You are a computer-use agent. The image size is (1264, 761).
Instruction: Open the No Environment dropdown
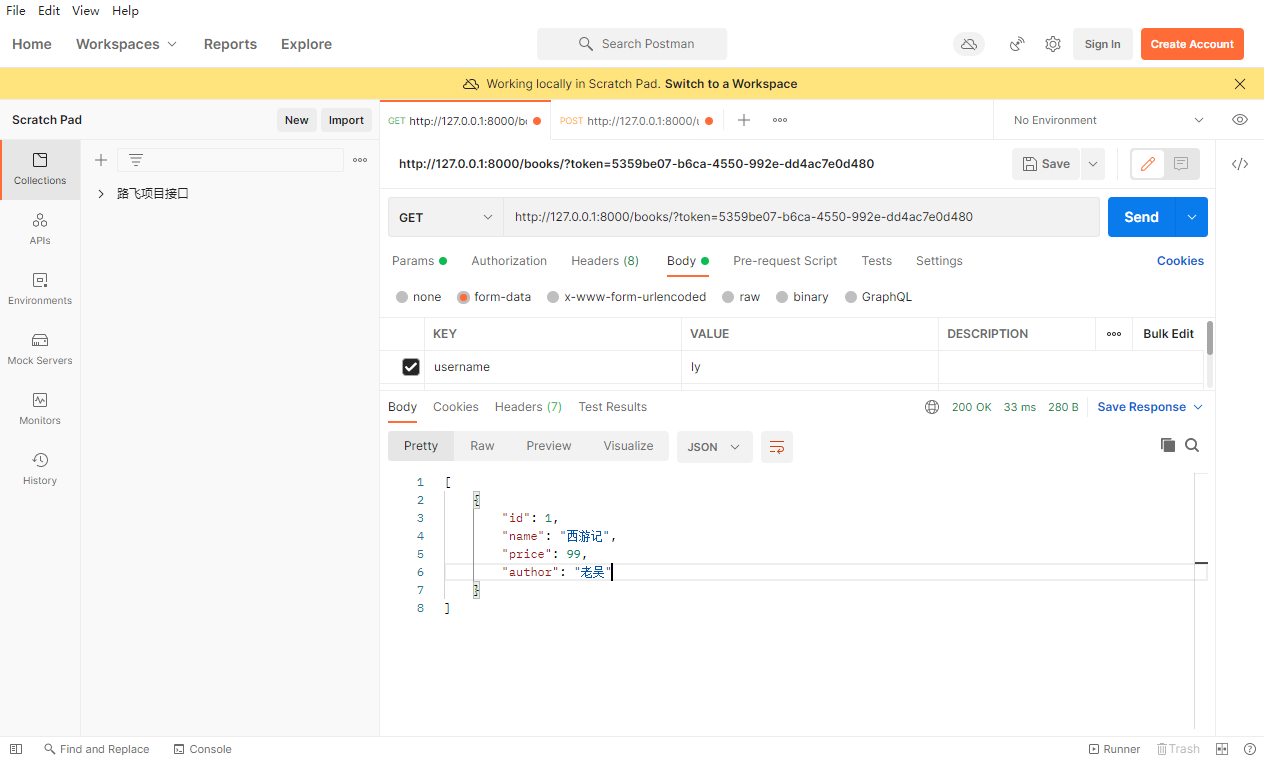(x=1109, y=120)
